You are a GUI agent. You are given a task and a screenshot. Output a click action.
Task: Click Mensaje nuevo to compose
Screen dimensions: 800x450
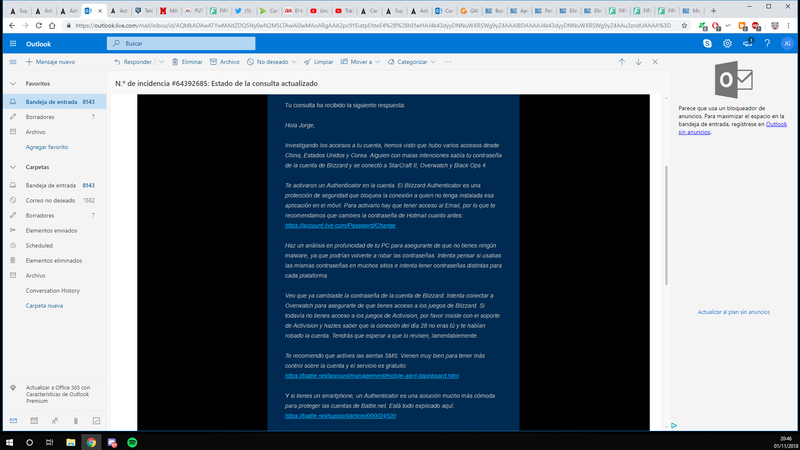click(51, 62)
